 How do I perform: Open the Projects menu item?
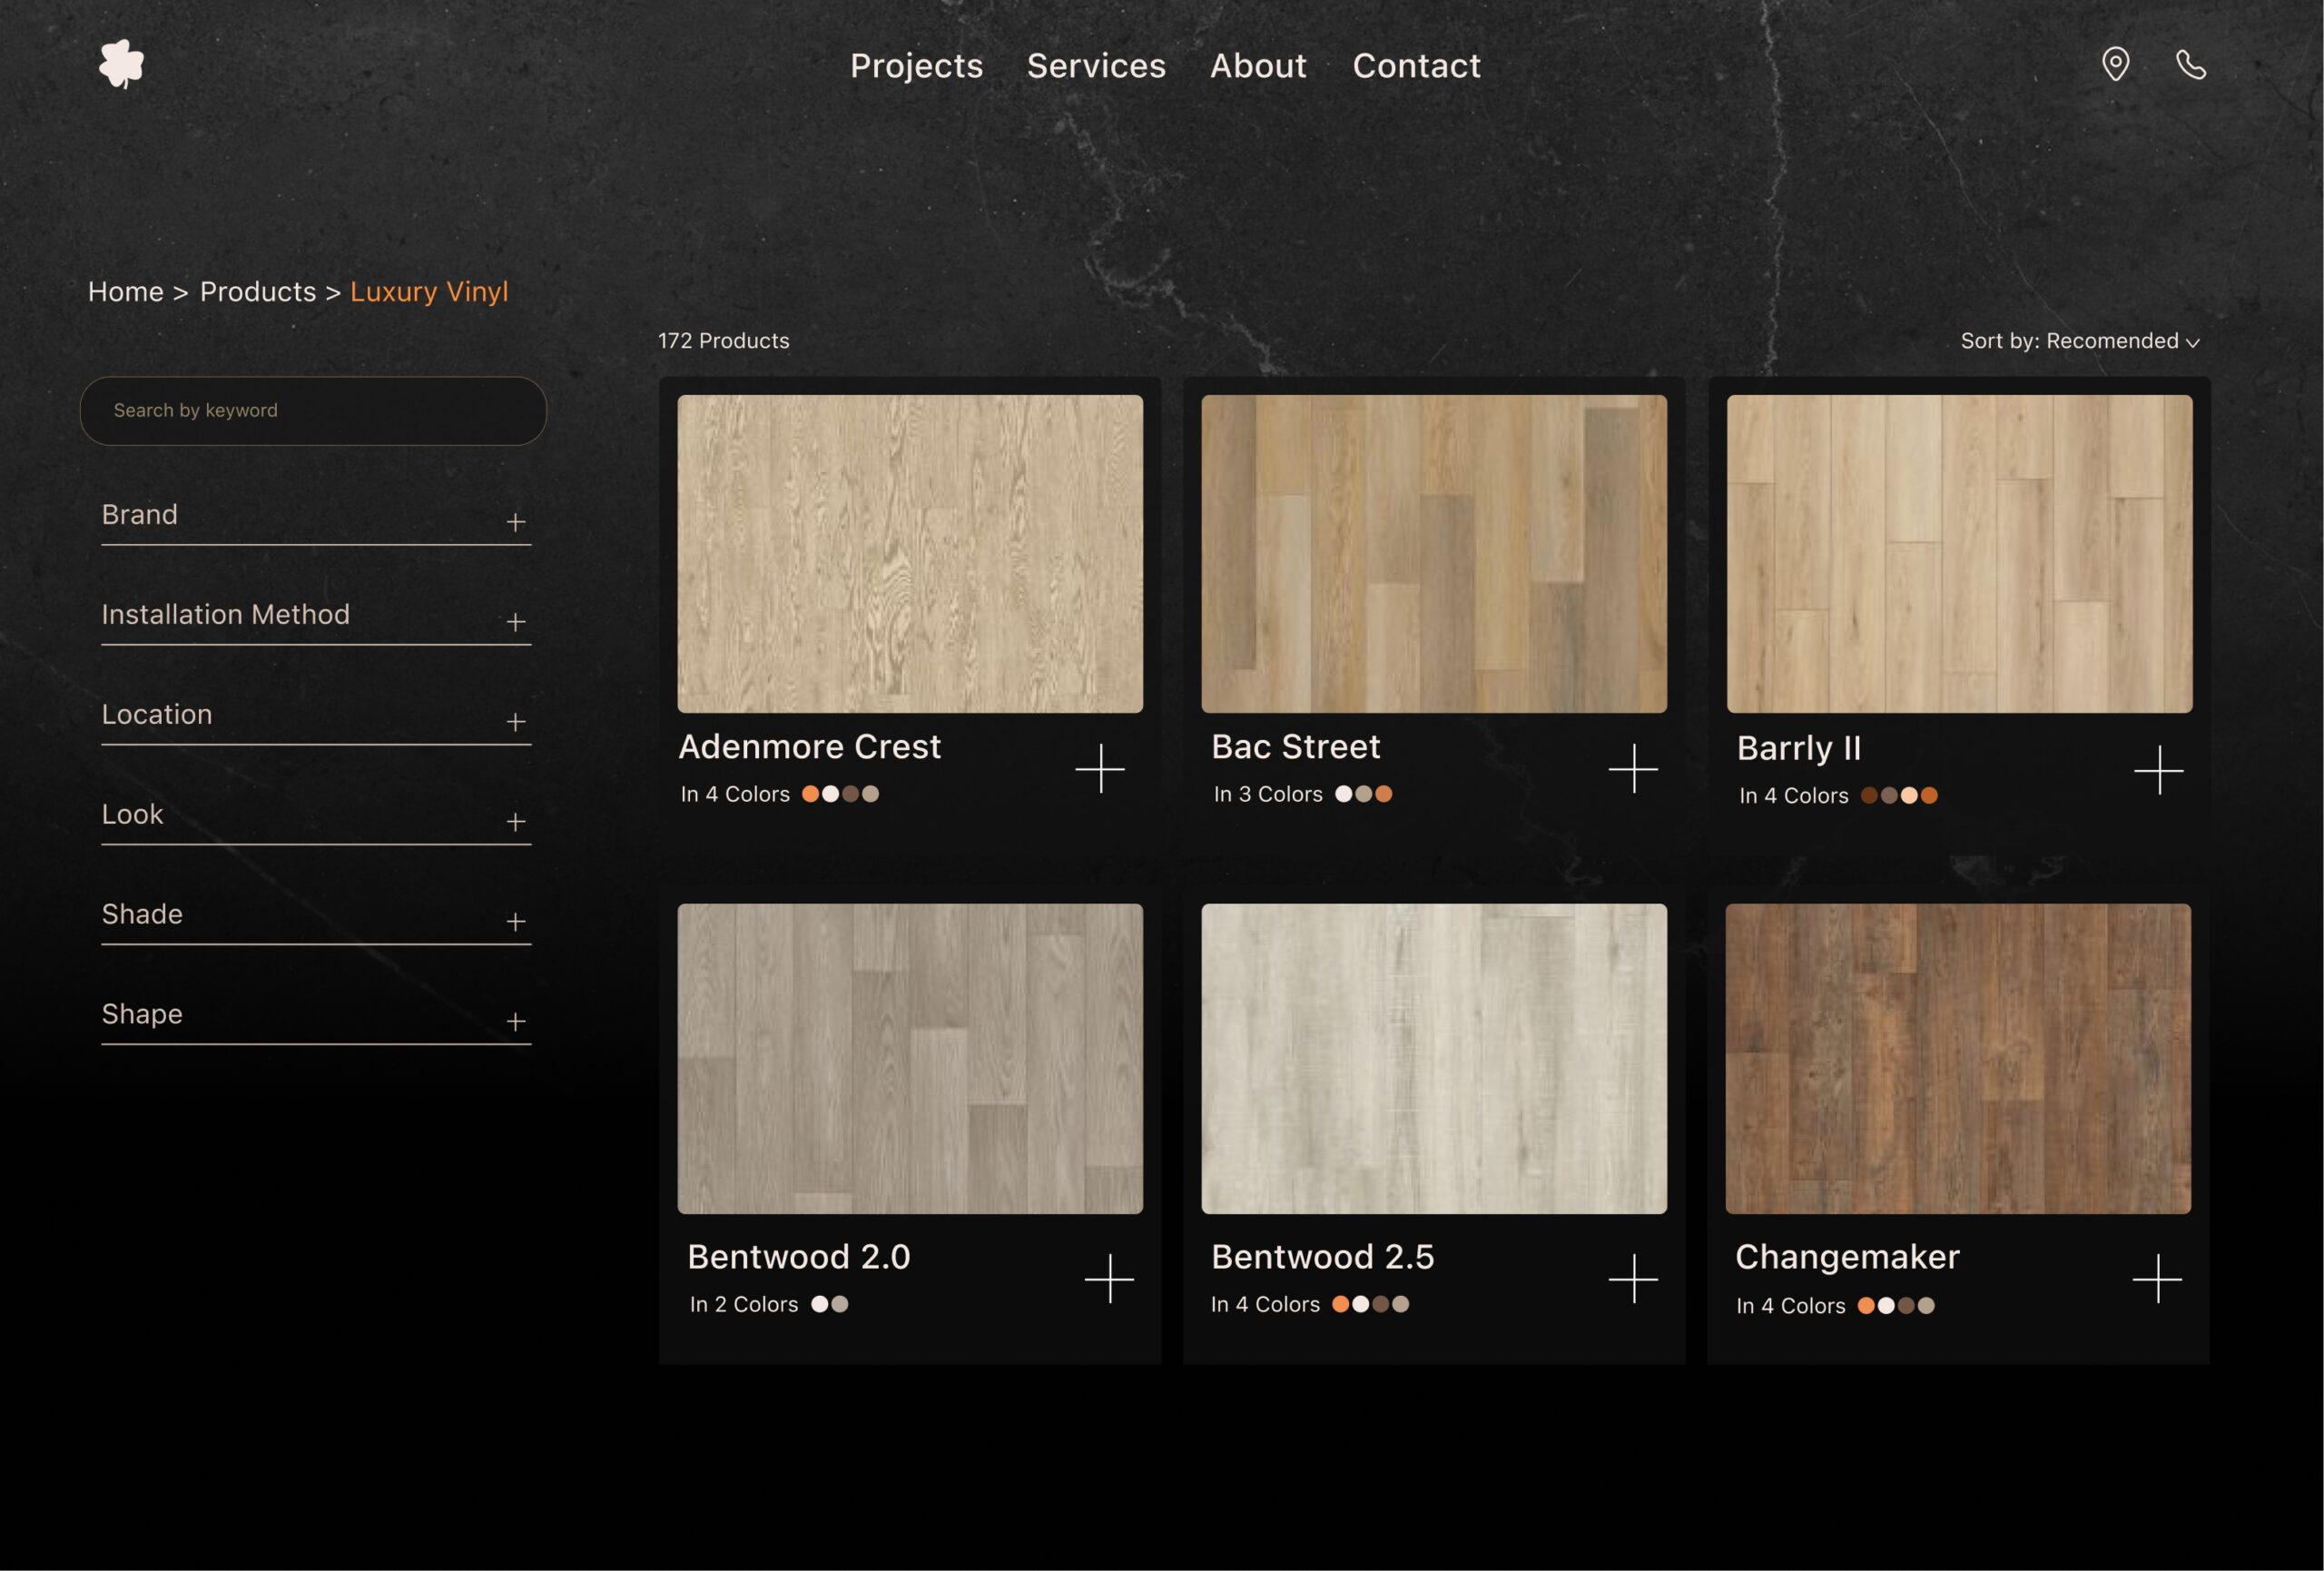916,66
